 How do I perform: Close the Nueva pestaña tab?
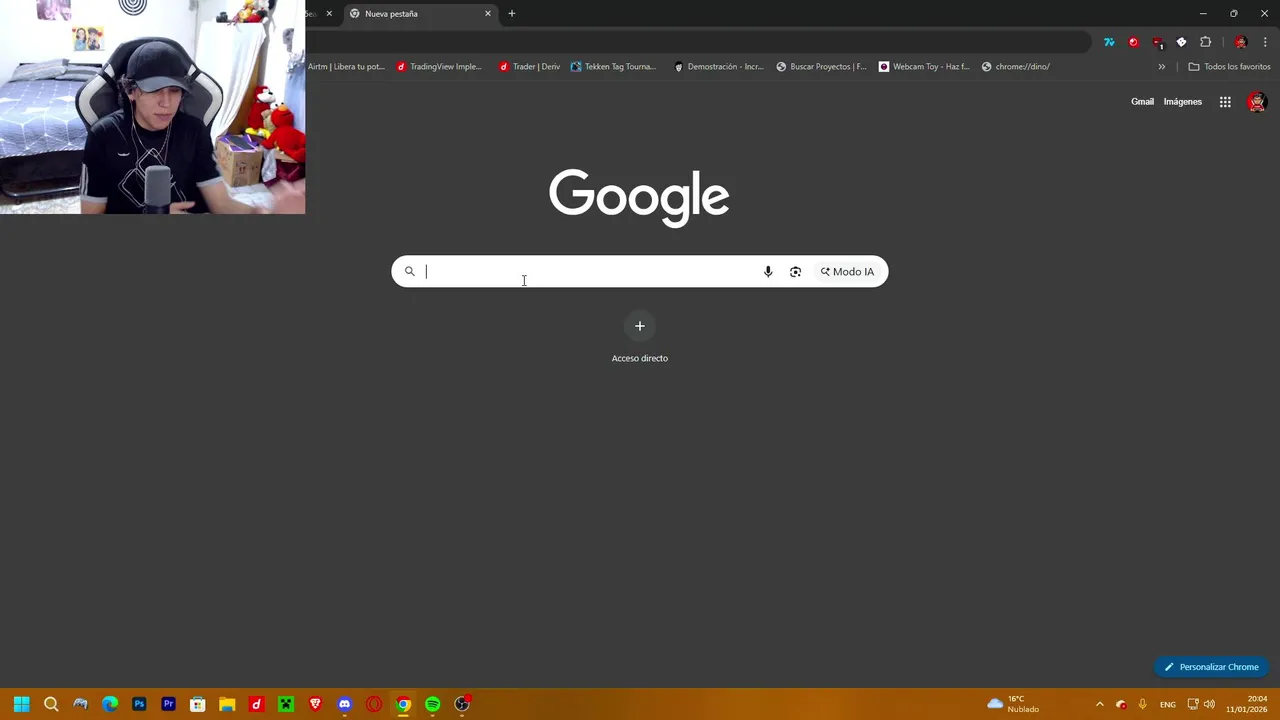click(x=488, y=14)
